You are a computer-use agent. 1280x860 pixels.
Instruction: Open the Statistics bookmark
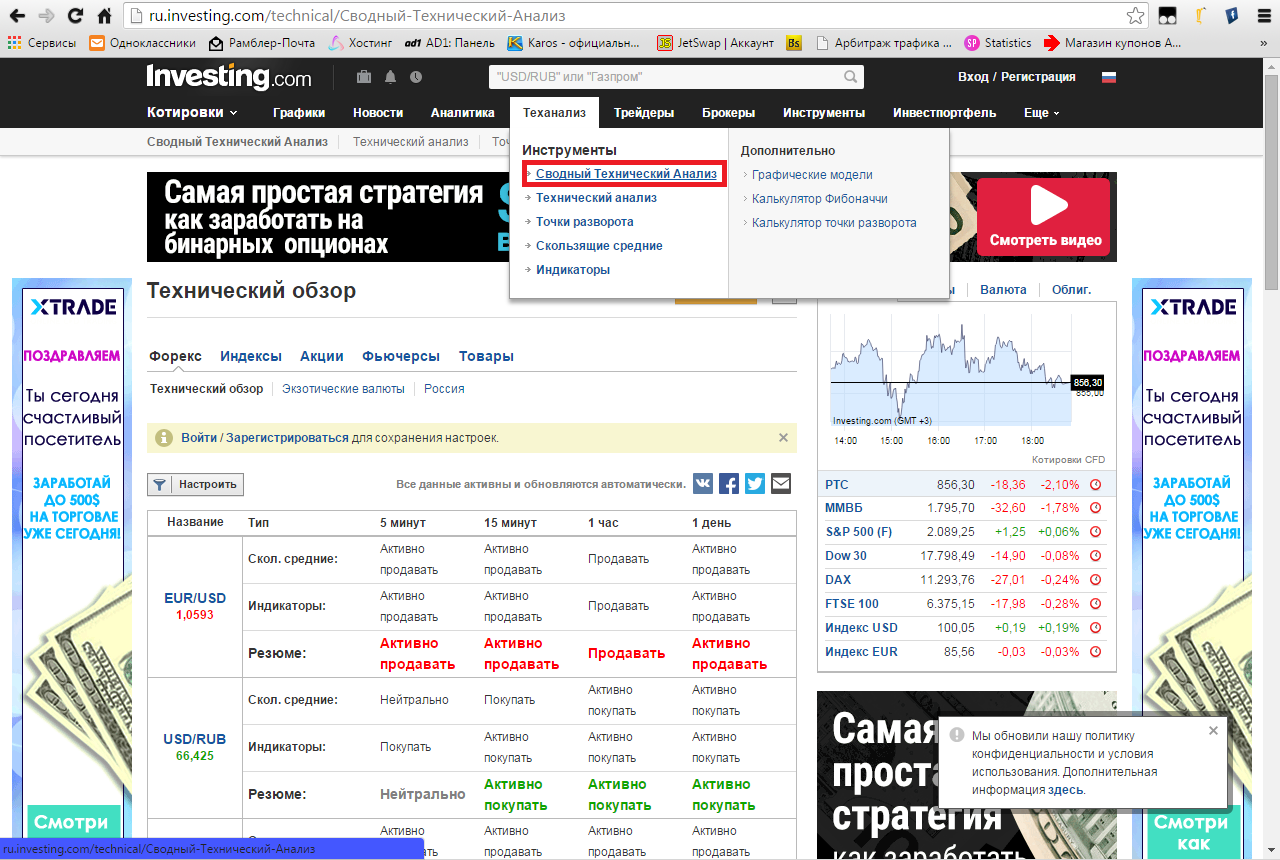point(997,43)
